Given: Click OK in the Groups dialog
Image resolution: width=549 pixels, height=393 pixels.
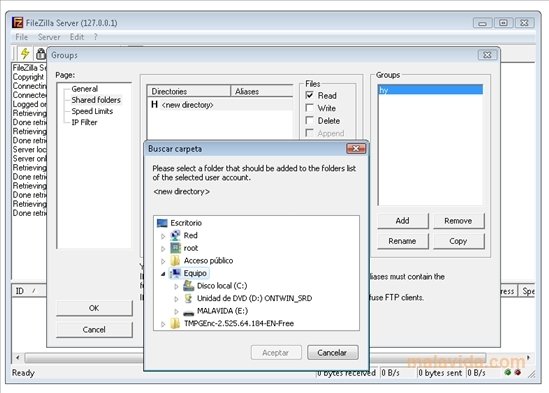Looking at the screenshot, I should pos(94,308).
